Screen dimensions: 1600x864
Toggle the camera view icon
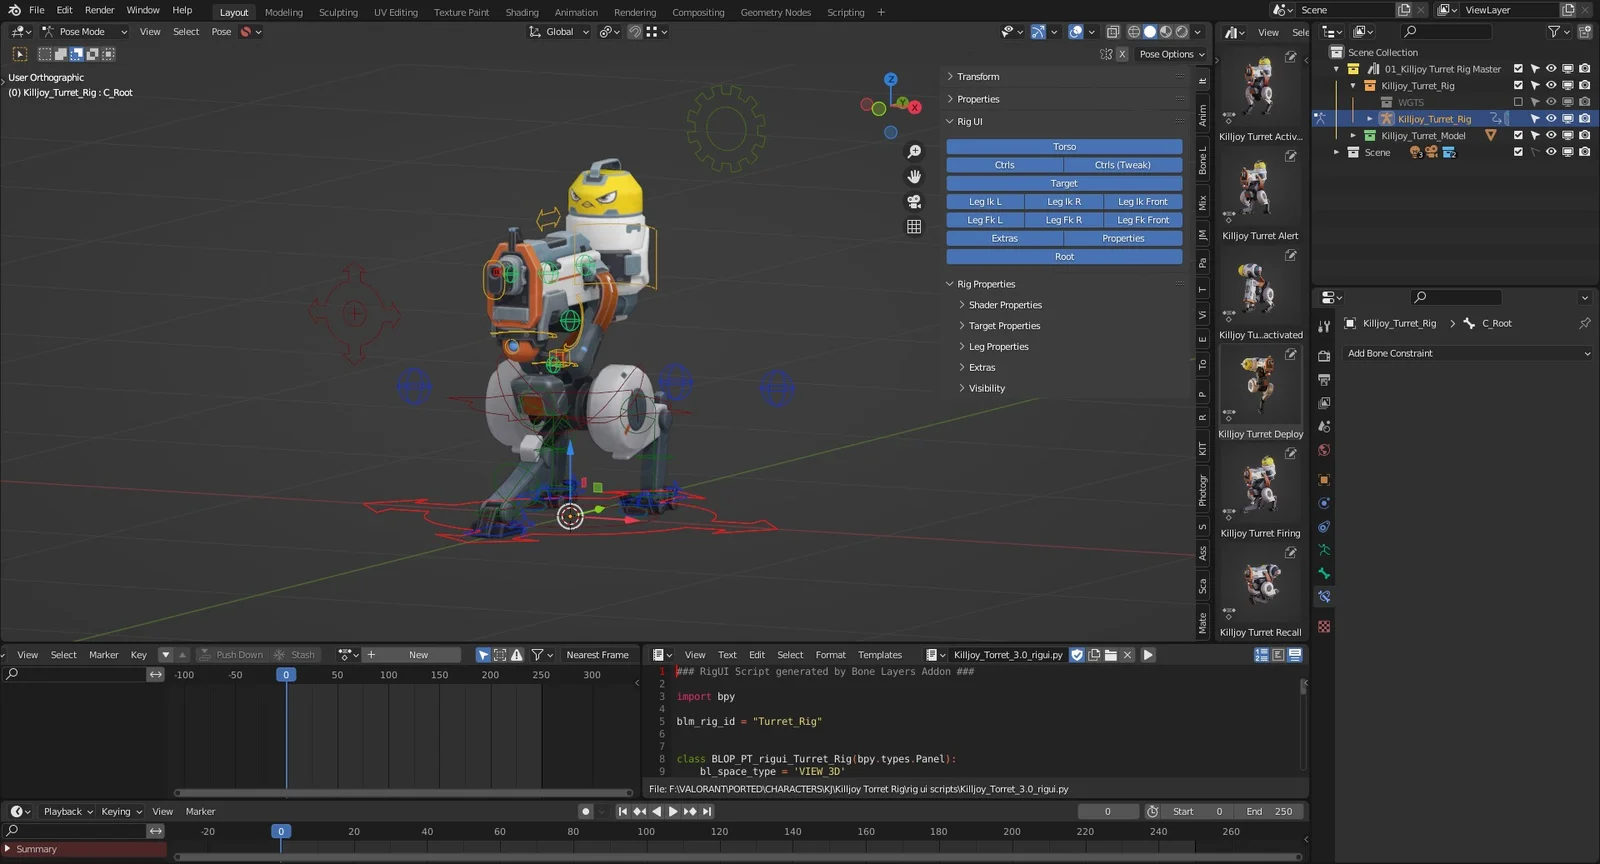914,202
